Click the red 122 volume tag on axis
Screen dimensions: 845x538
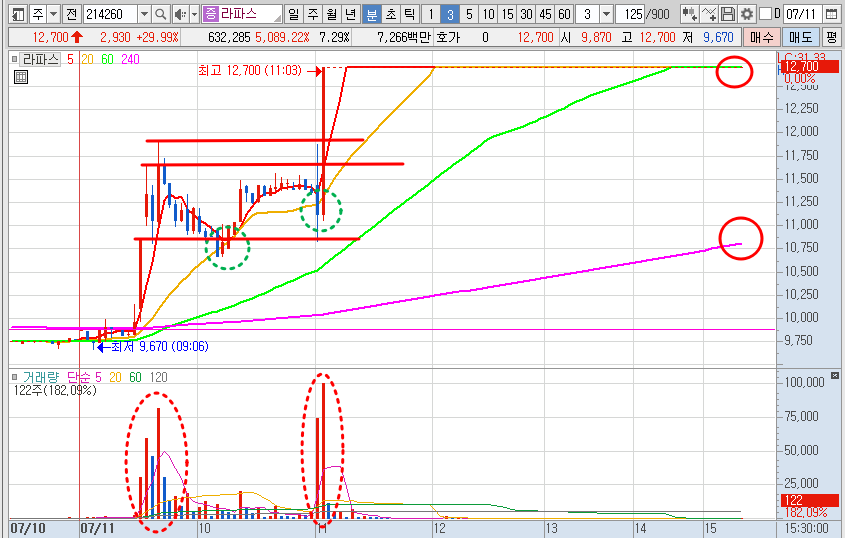(x=808, y=500)
